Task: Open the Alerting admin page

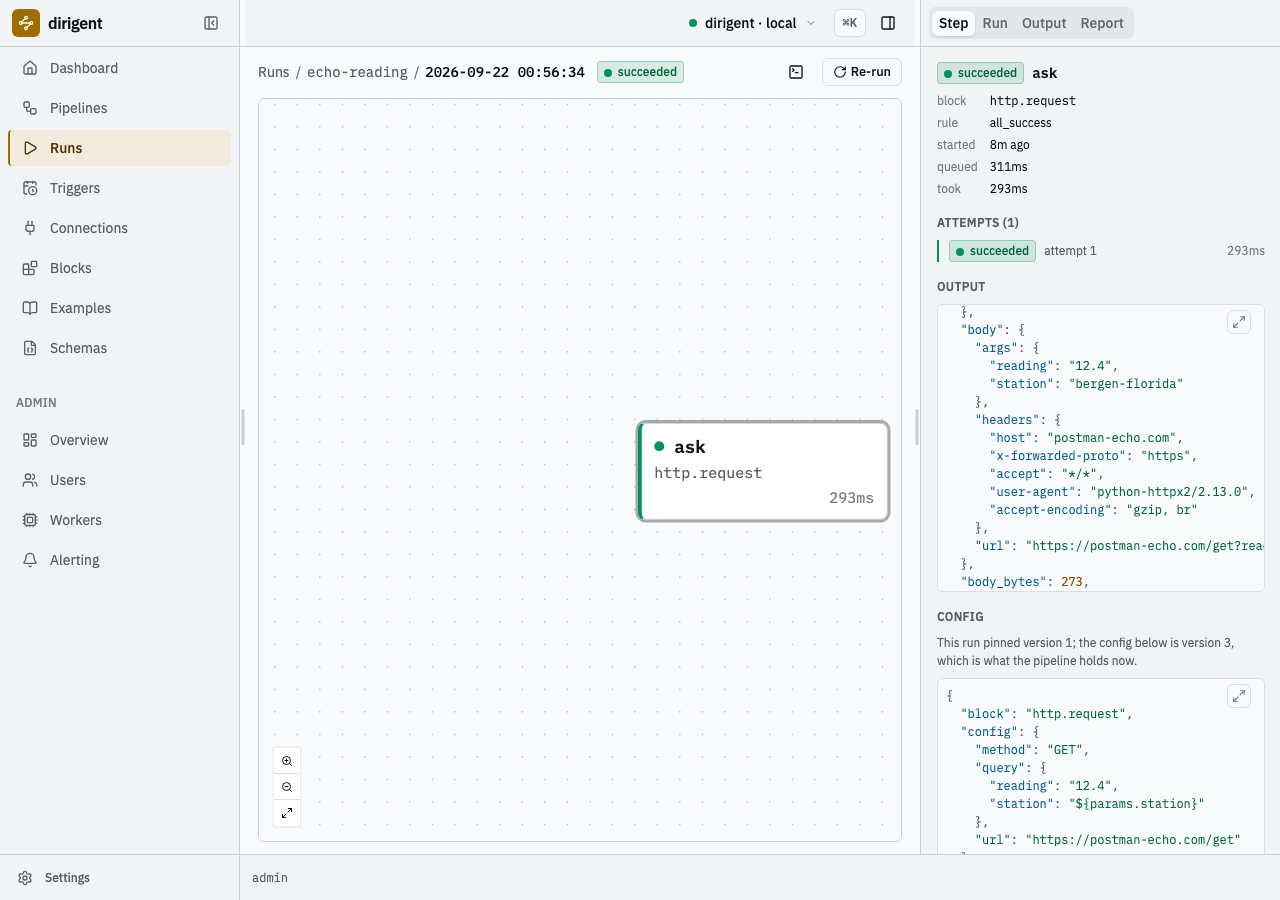Action: (119, 560)
